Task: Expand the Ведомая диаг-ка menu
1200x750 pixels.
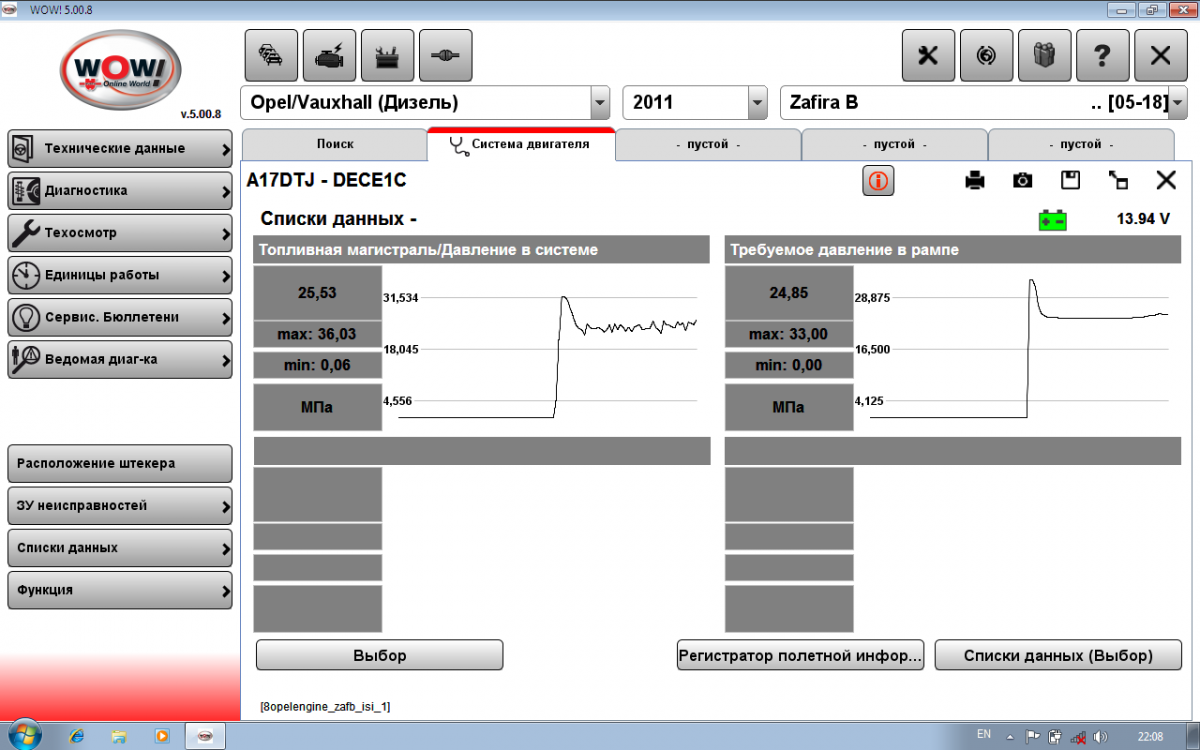Action: pos(120,359)
